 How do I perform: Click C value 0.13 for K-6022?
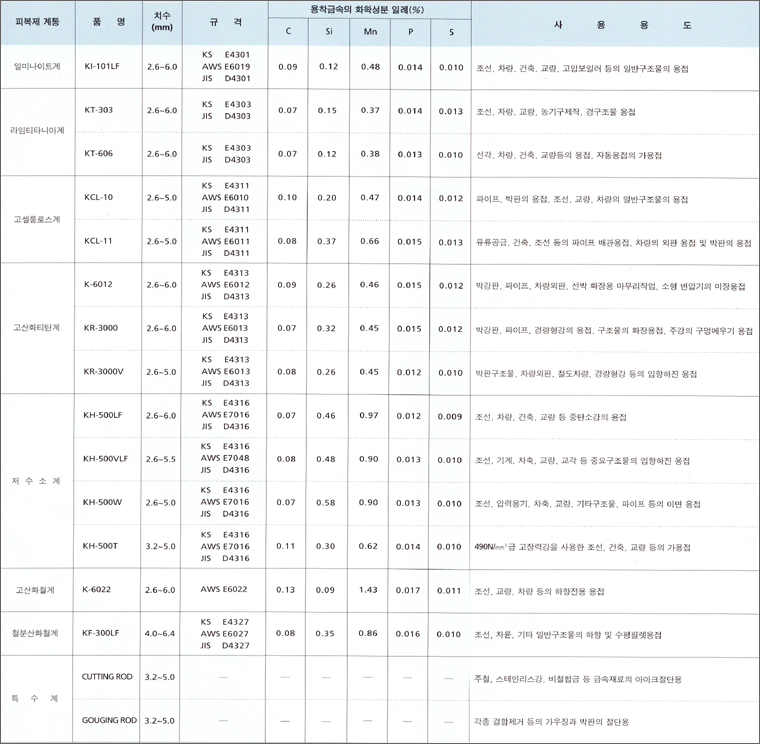pyautogui.click(x=285, y=589)
